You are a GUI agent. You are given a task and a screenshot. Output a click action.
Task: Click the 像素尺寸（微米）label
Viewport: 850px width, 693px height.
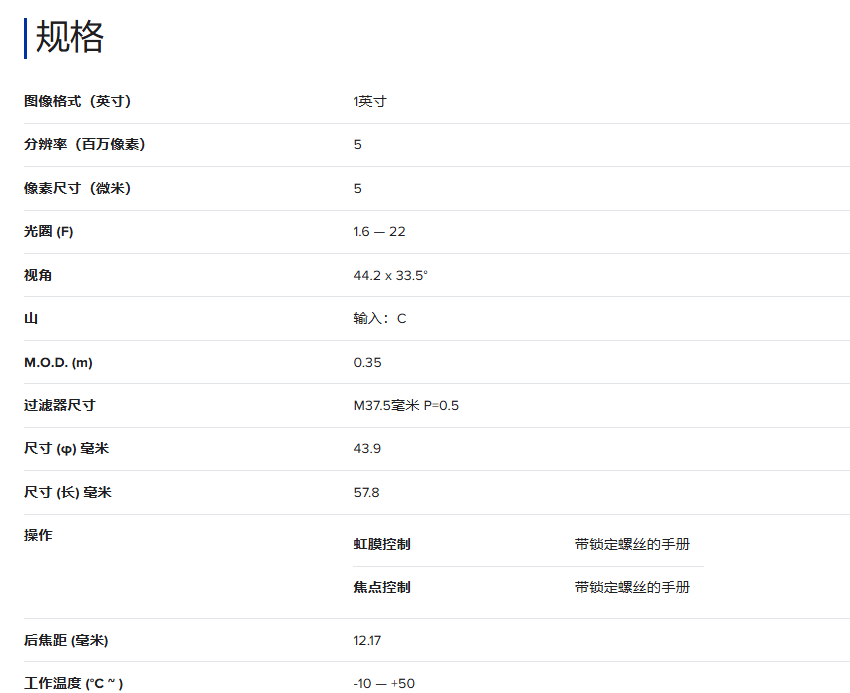click(x=78, y=188)
